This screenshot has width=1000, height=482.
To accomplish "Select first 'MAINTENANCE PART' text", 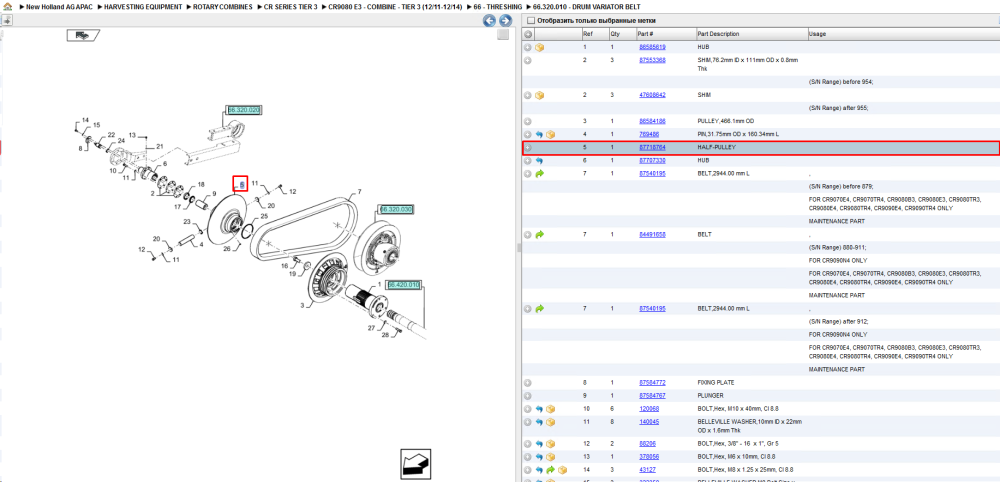I will point(837,221).
